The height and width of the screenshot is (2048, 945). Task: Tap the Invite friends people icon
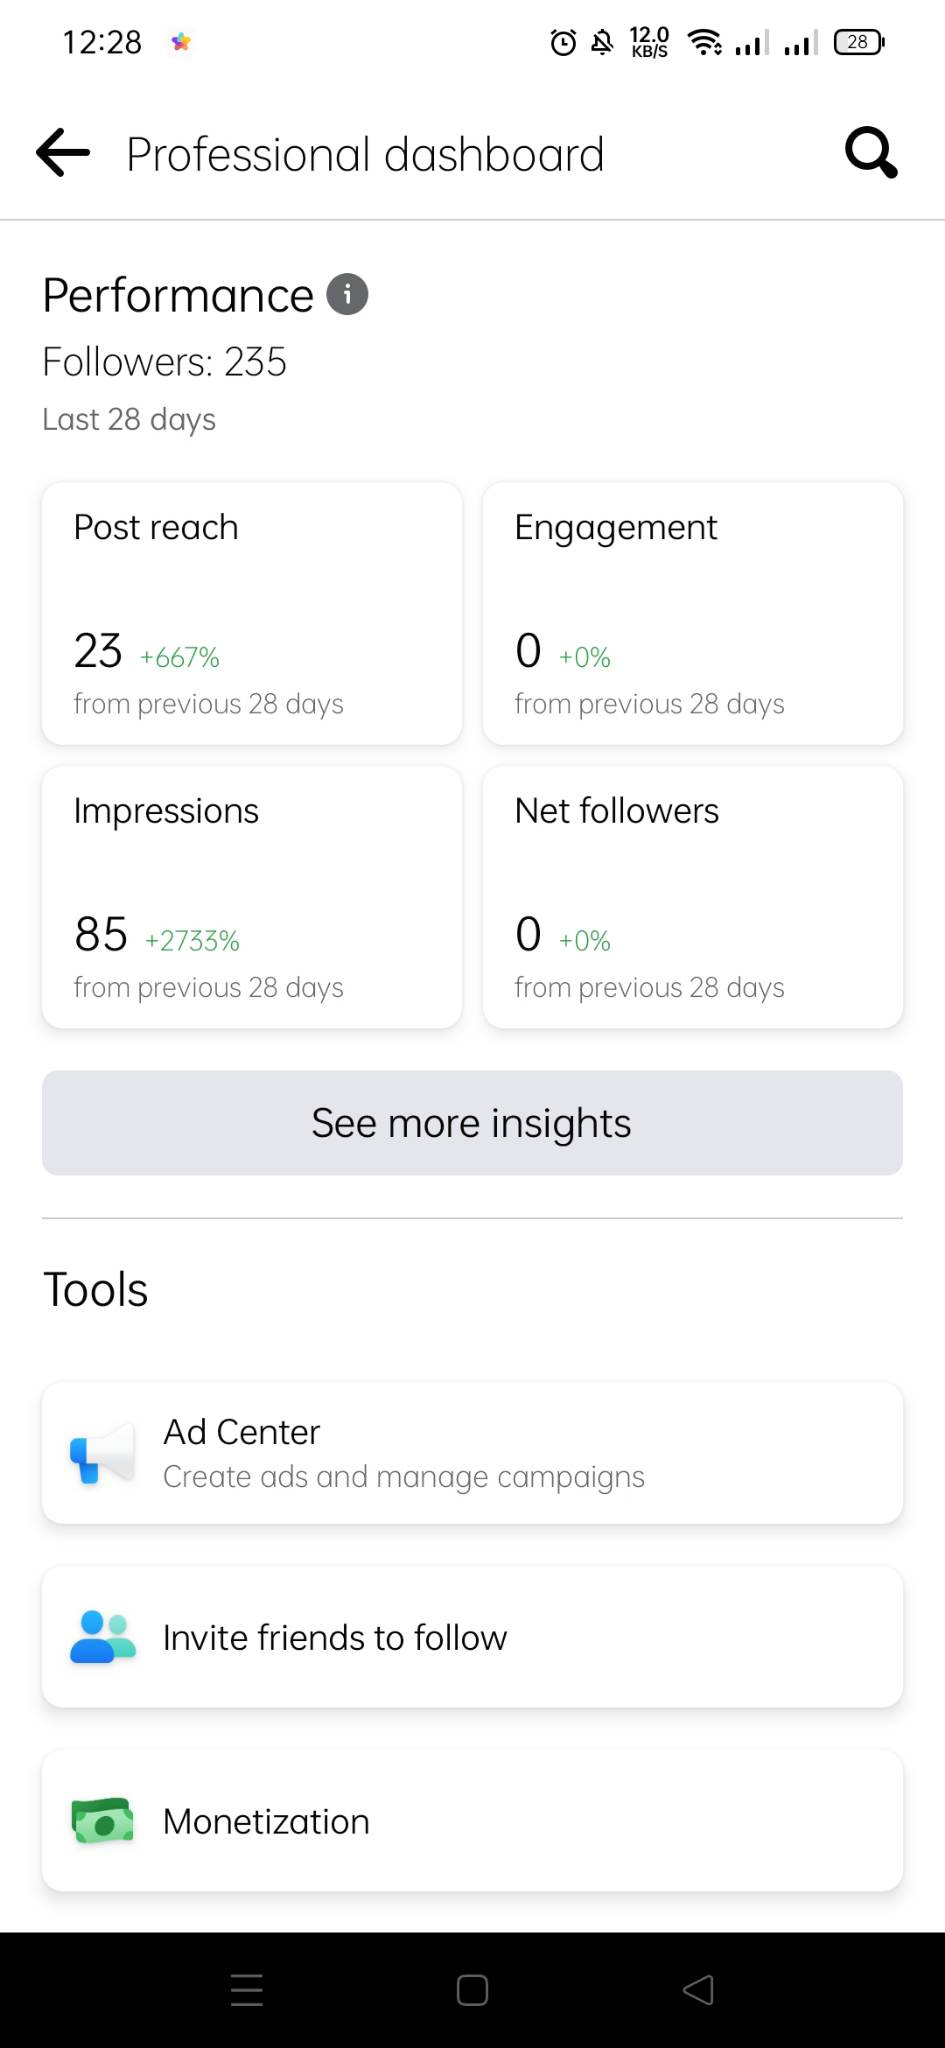(102, 1637)
